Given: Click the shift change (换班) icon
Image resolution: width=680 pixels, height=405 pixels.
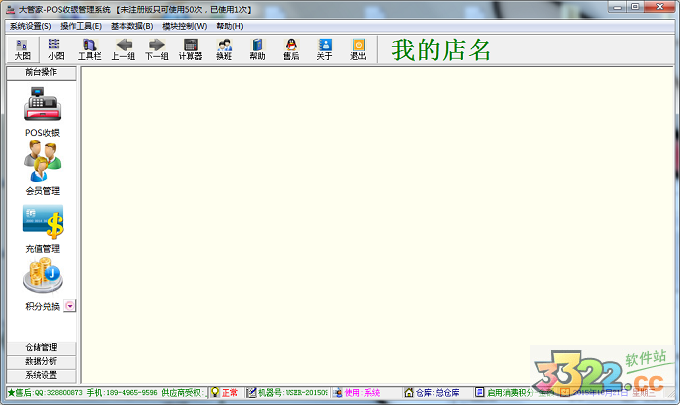Looking at the screenshot, I should pyautogui.click(x=224, y=49).
